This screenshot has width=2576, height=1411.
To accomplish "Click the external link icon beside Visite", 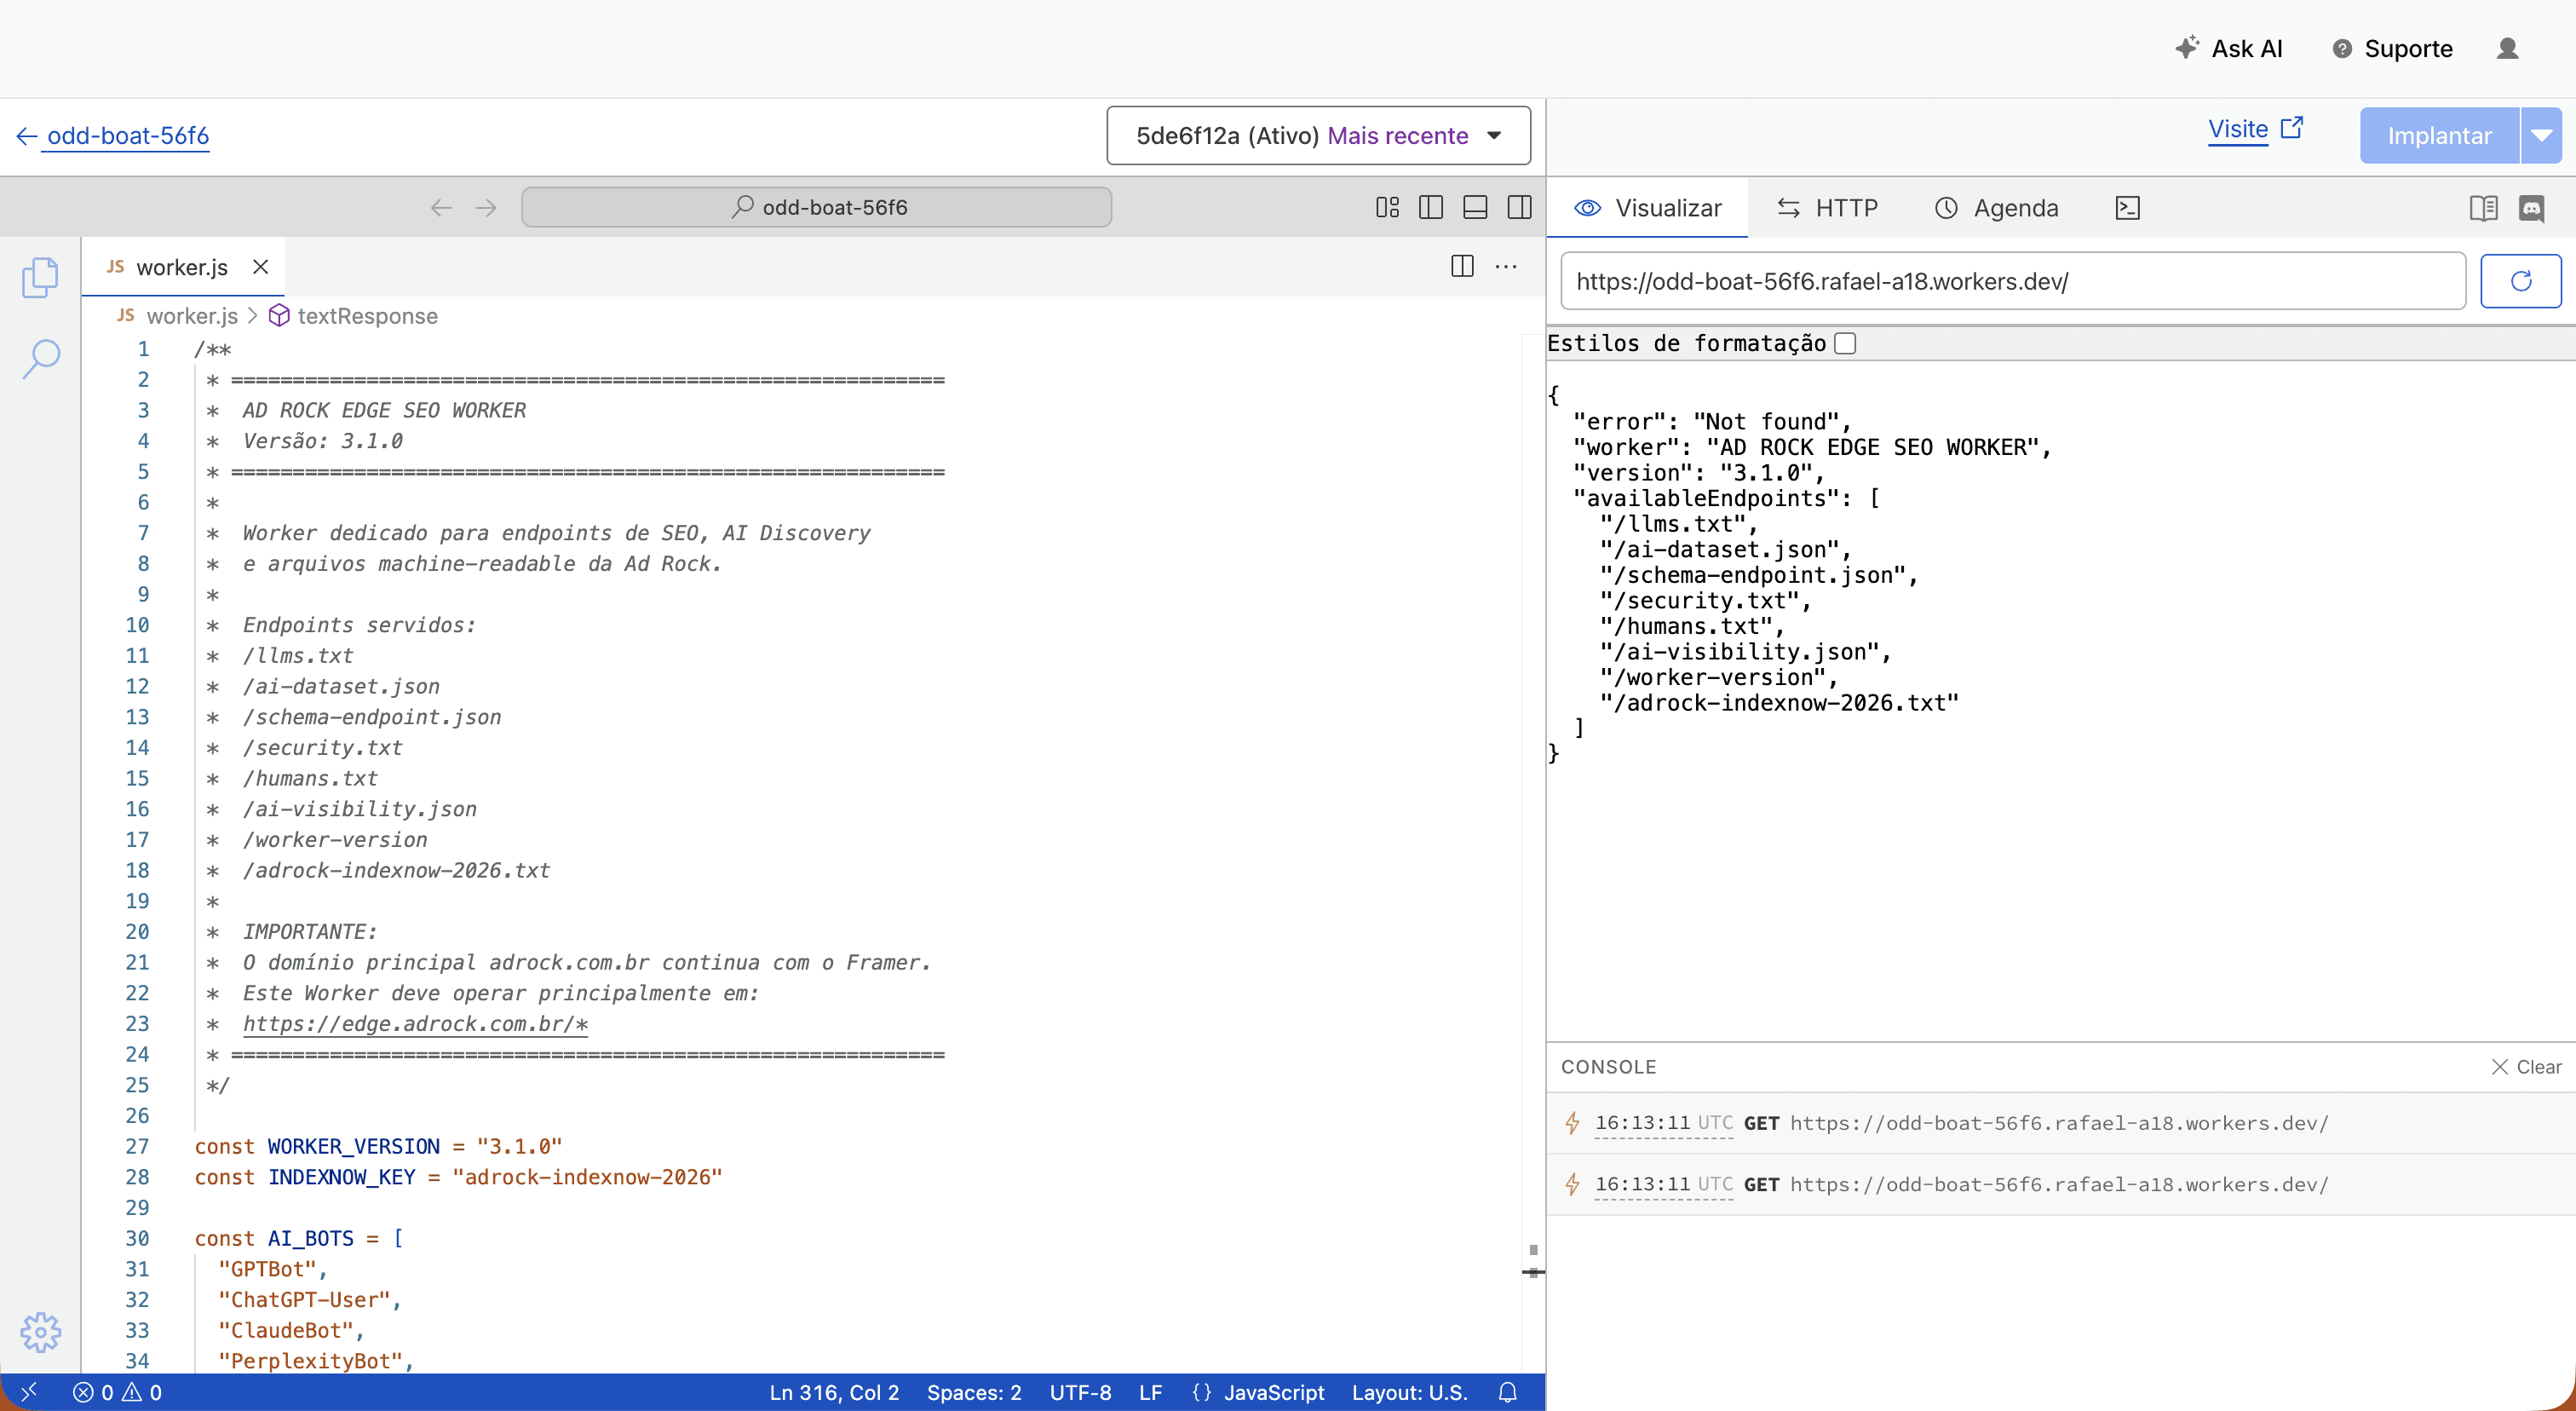I will [2292, 128].
